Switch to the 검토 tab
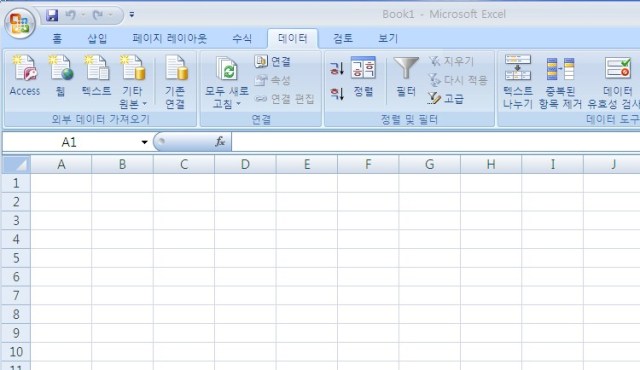The height and width of the screenshot is (370, 640). coord(343,39)
